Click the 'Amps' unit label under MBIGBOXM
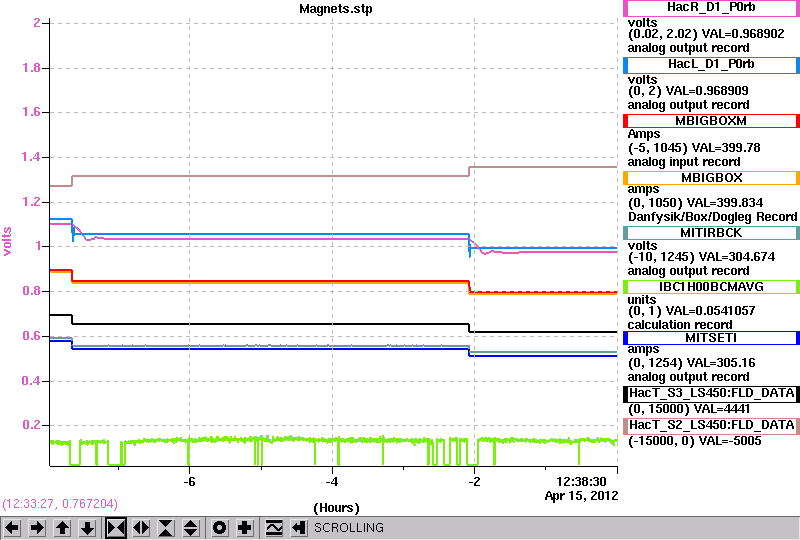 pos(644,134)
